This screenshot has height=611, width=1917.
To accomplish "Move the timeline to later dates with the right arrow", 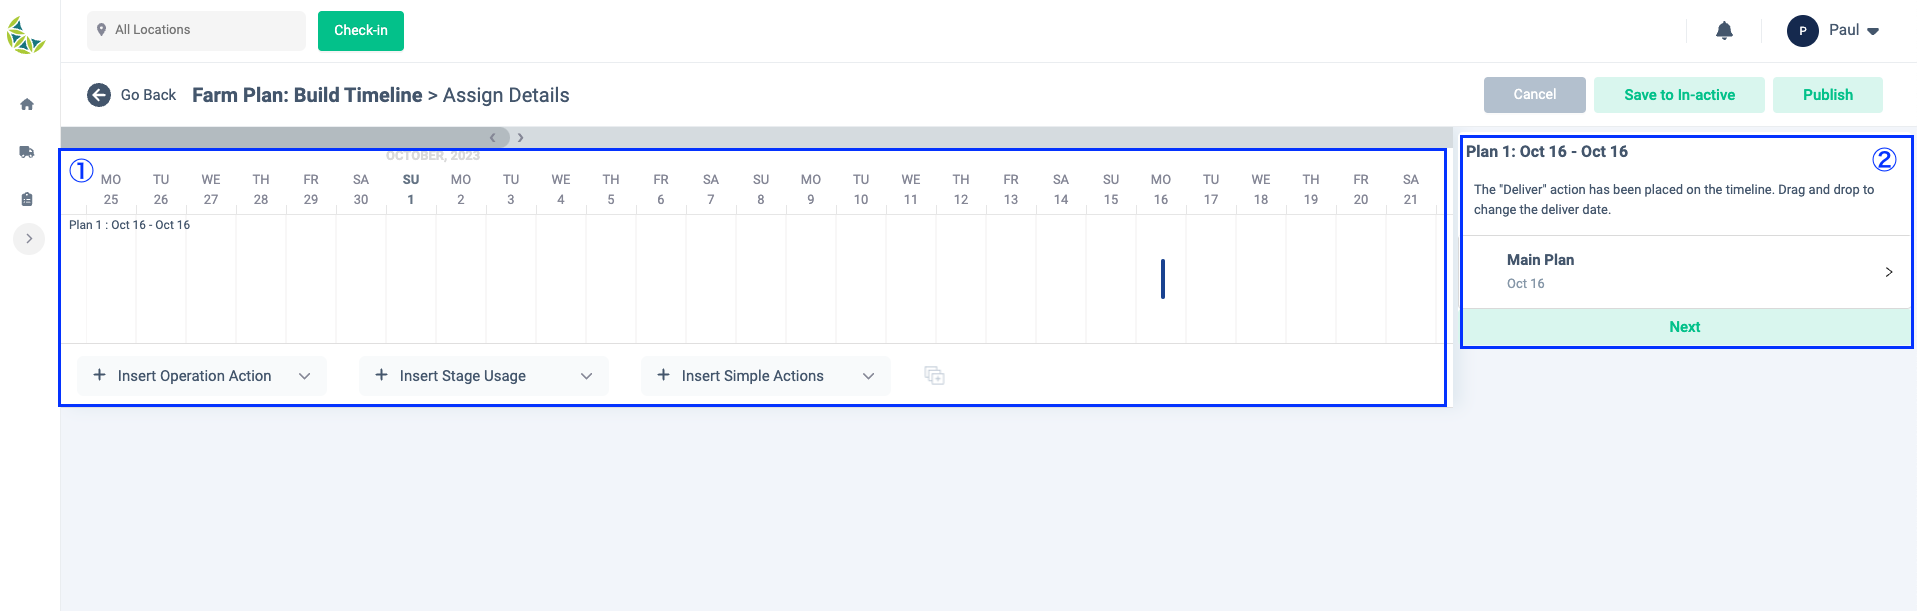I will (x=520, y=137).
